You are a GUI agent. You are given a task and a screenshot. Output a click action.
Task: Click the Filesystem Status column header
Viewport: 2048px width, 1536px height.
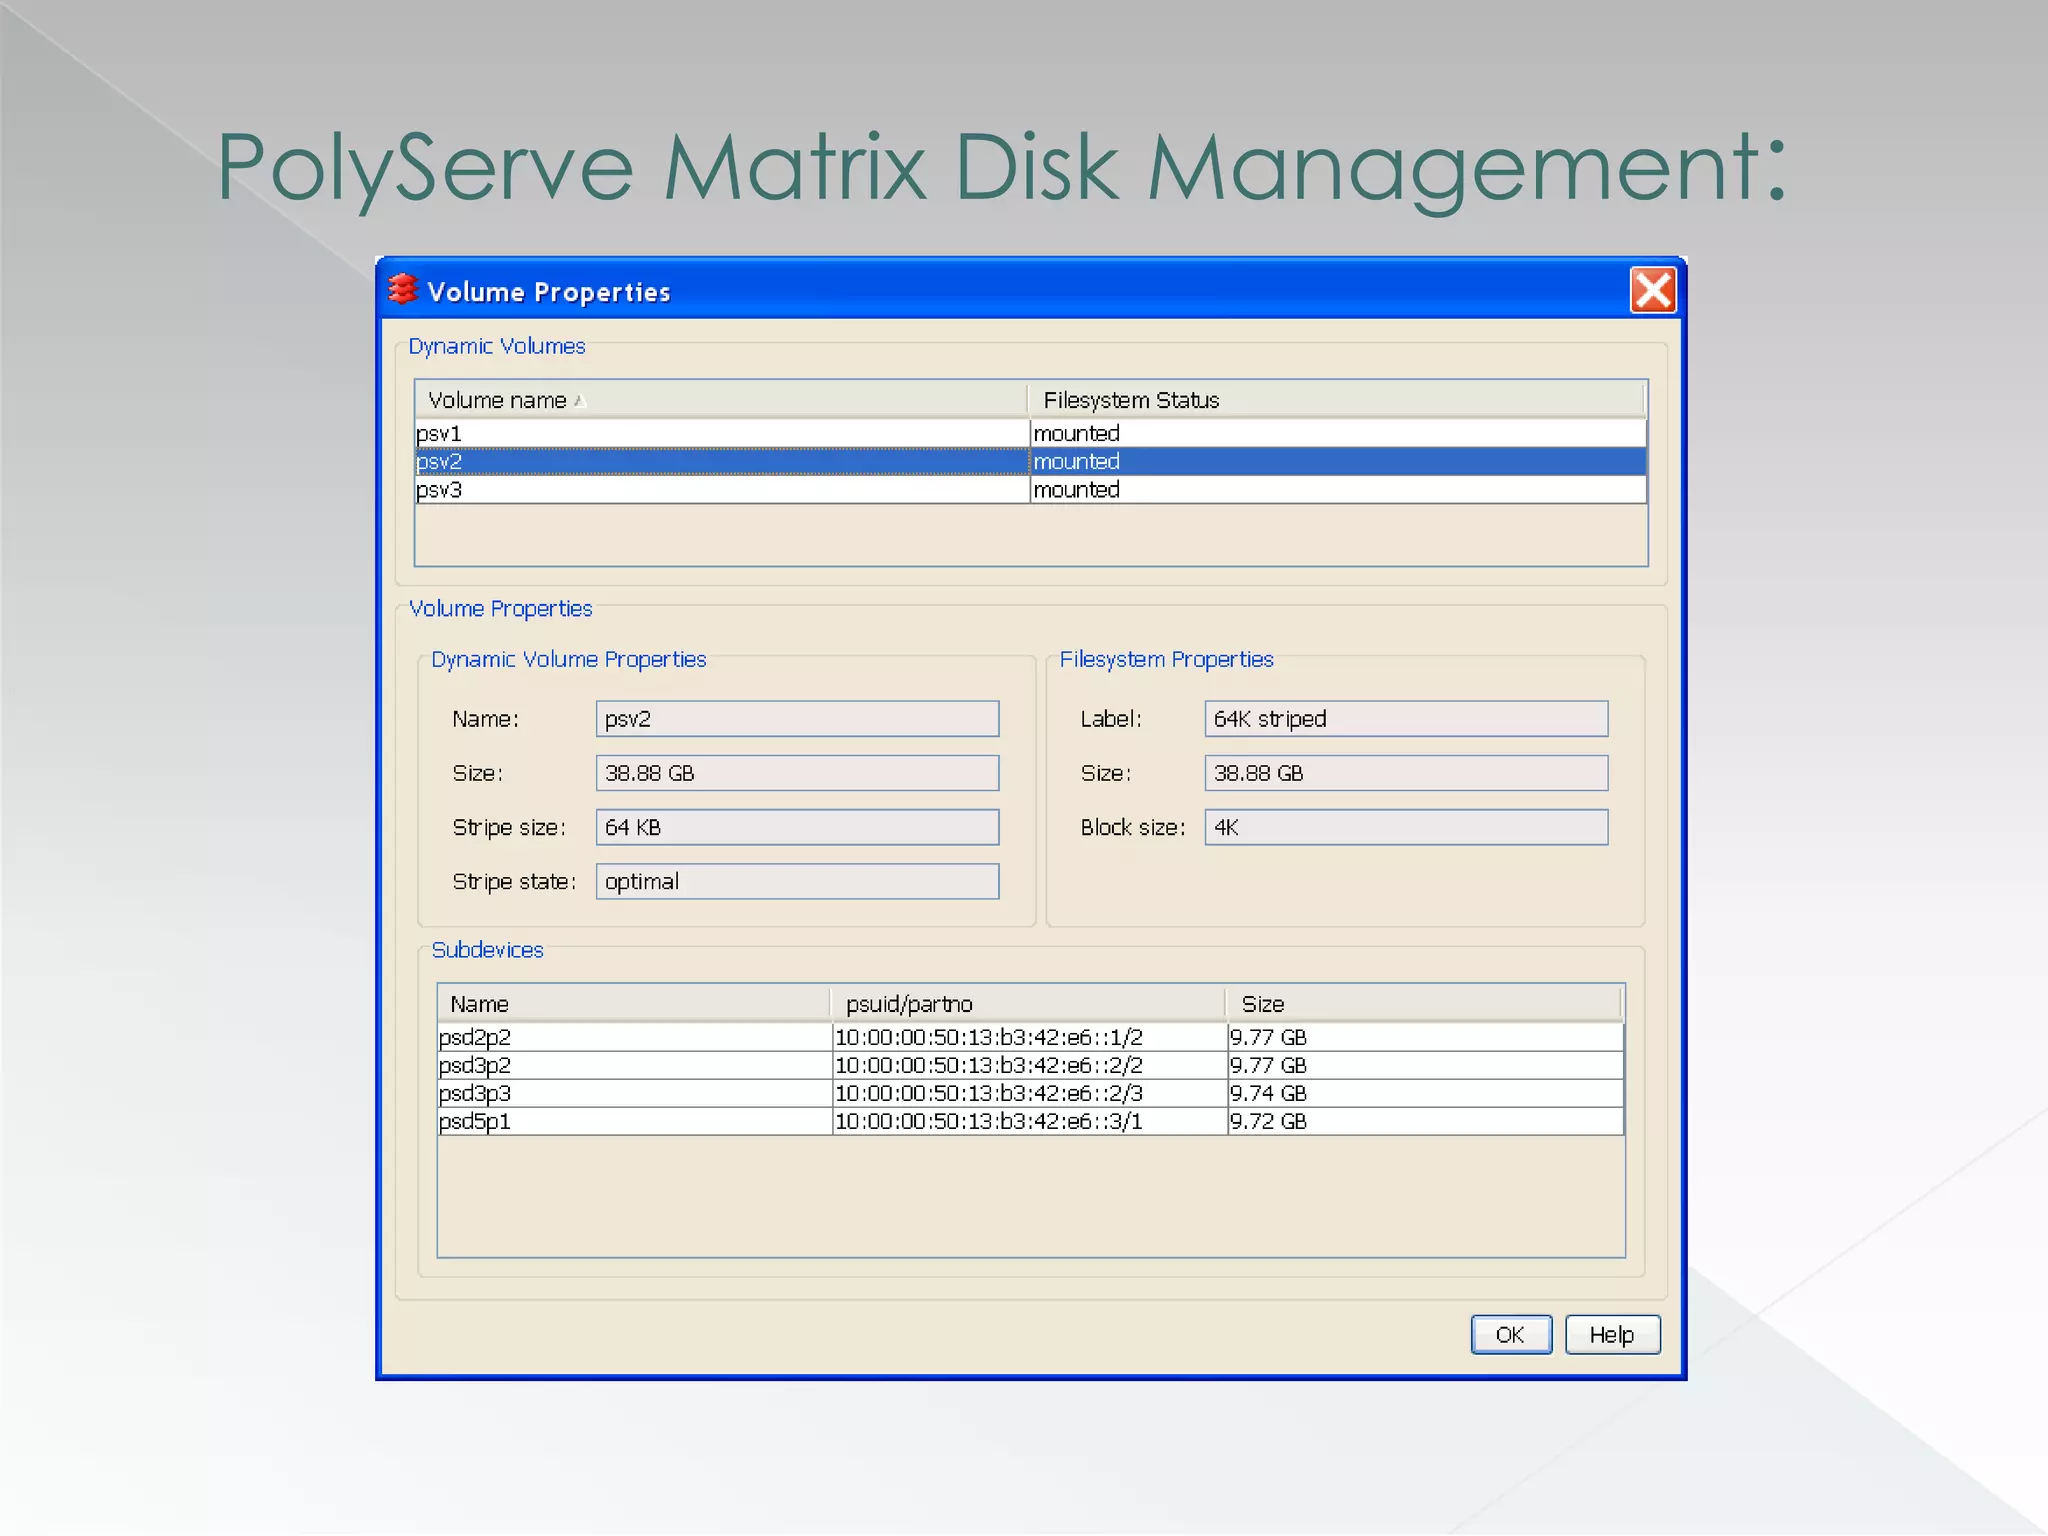pyautogui.click(x=1336, y=400)
